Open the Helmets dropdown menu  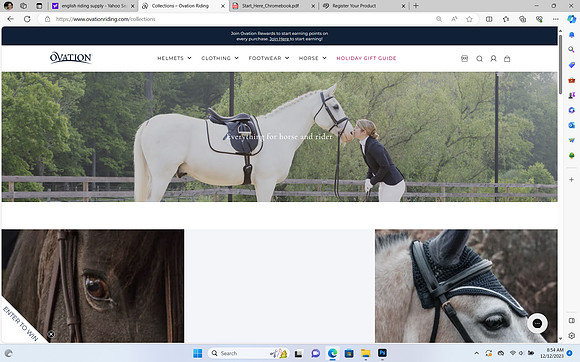[x=174, y=58]
